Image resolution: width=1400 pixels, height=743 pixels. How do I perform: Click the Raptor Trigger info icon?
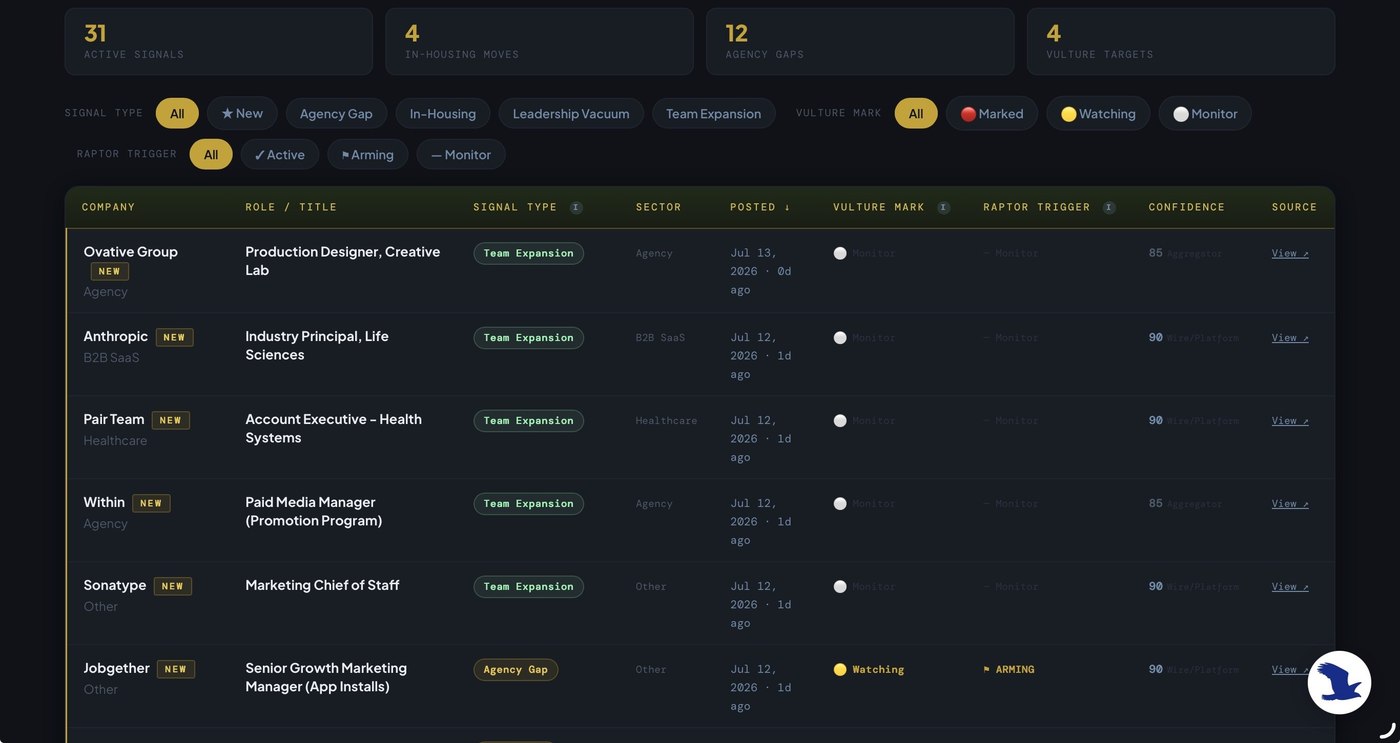pyautogui.click(x=1109, y=207)
